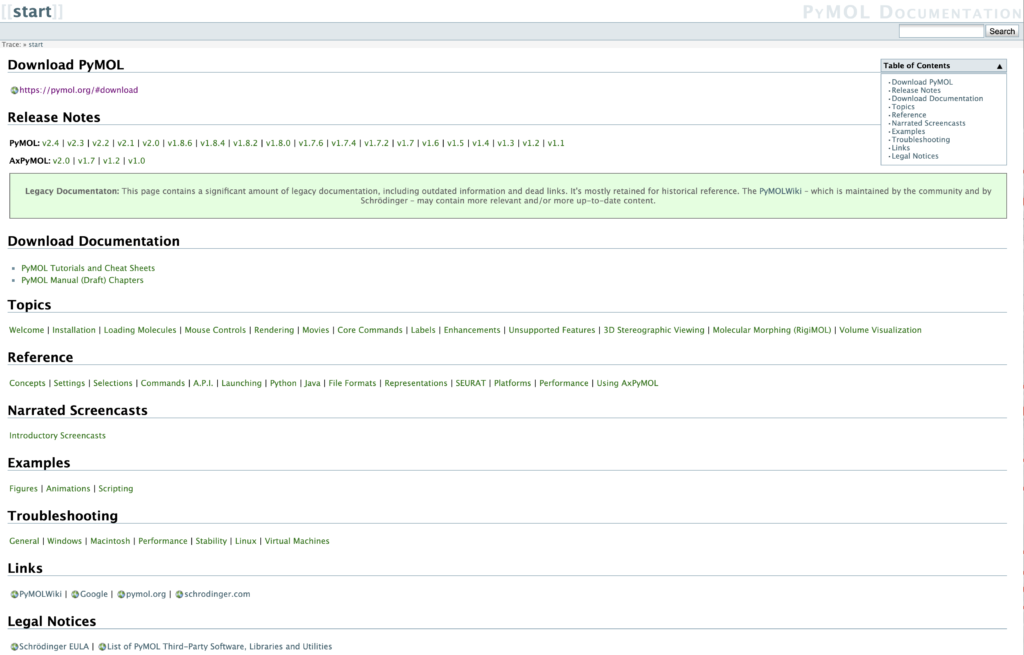
Task: Jump to Legal Notices in Table of Contents
Action: (x=915, y=156)
